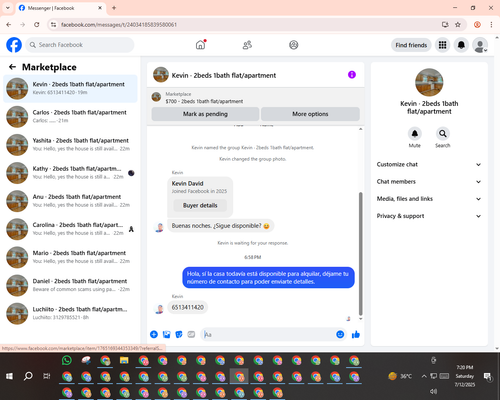Image resolution: width=500 pixels, height=400 pixels.
Task: Click the chat messages scrollbar
Action: click(360, 253)
